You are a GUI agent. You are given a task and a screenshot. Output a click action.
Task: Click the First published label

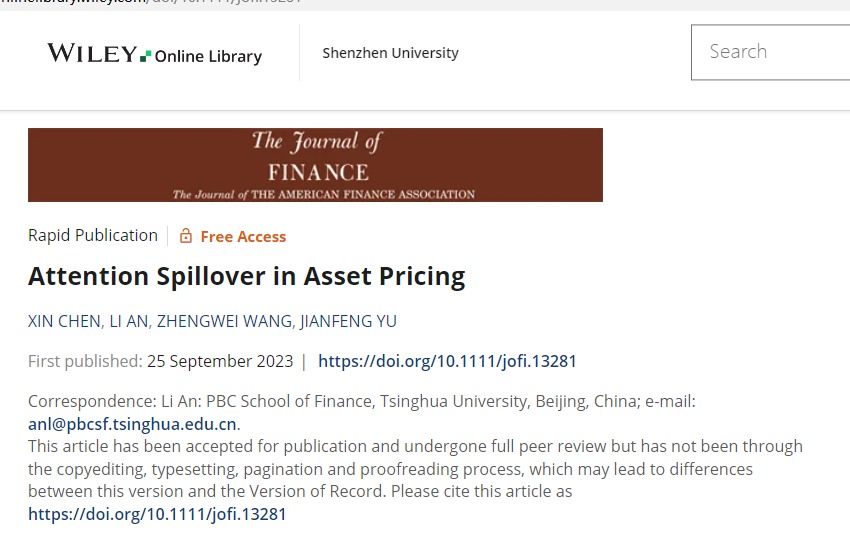(84, 361)
